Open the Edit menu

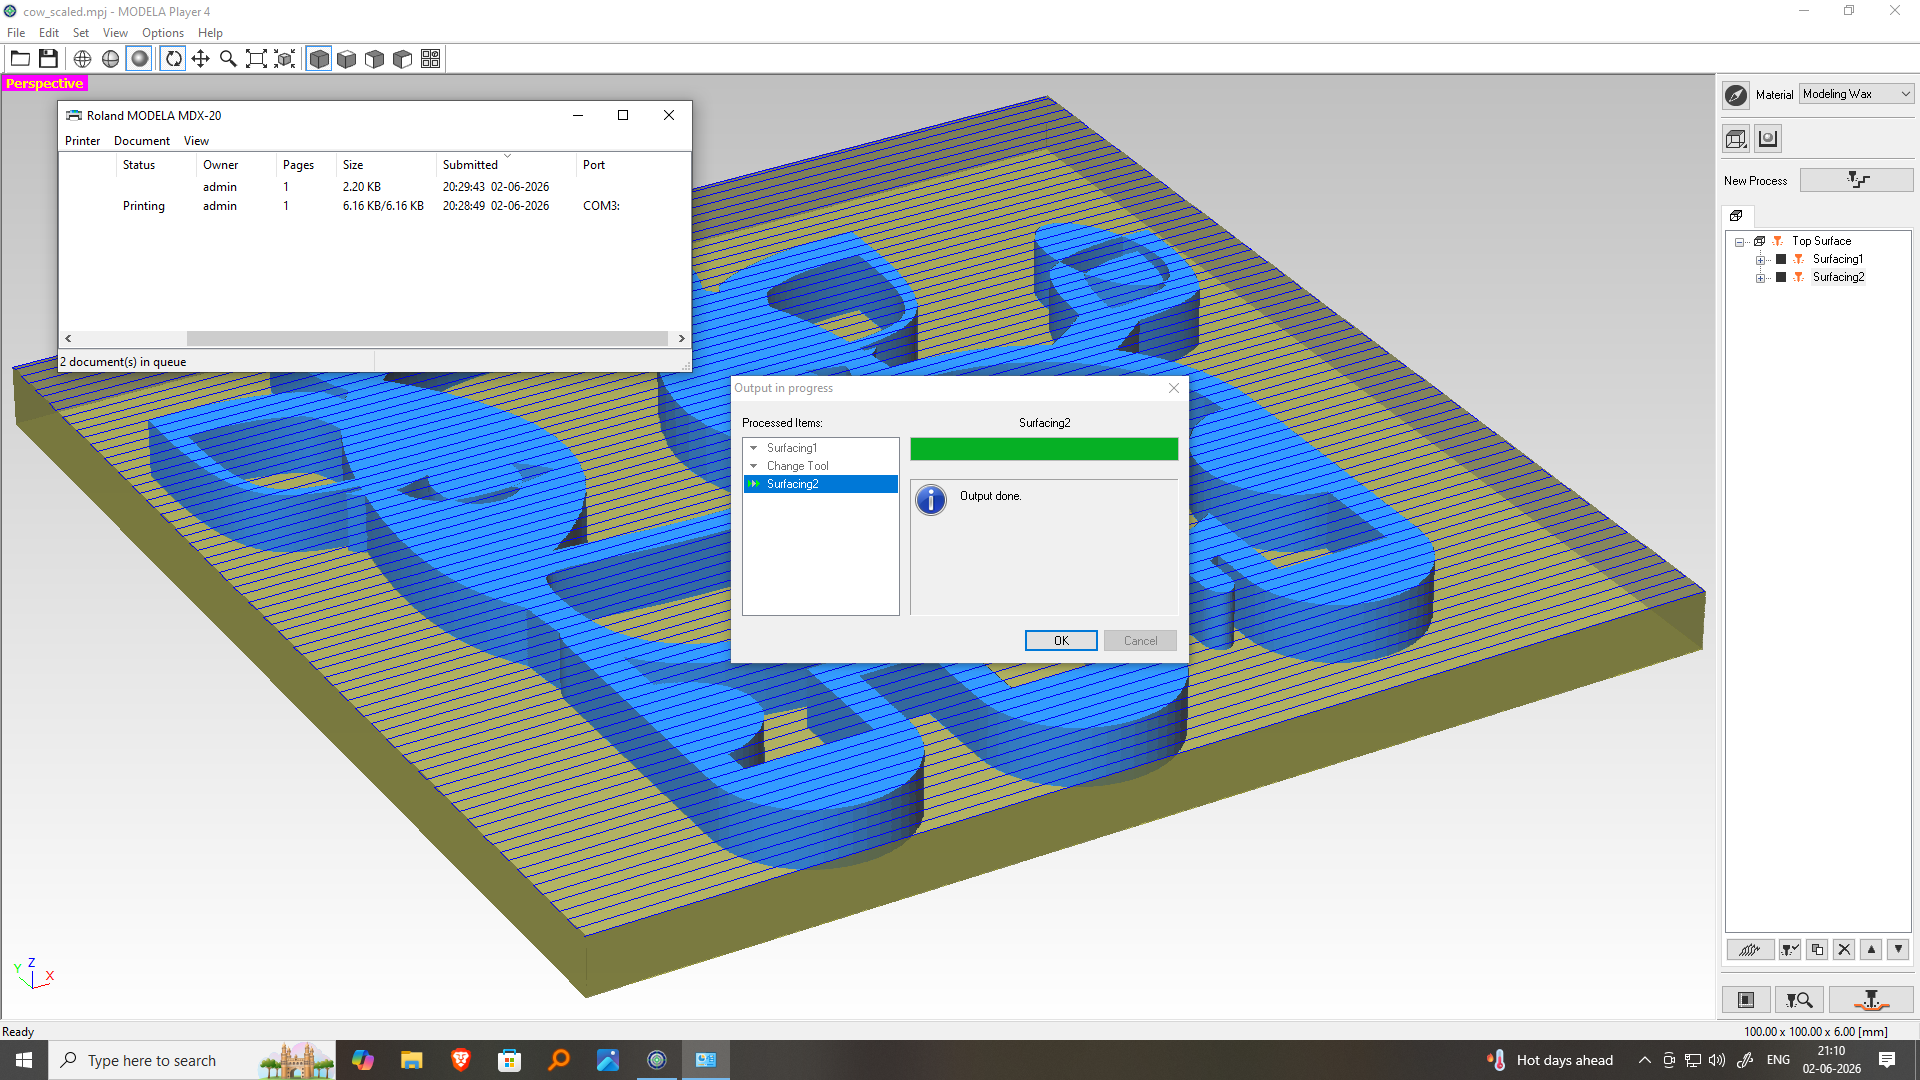pyautogui.click(x=49, y=33)
